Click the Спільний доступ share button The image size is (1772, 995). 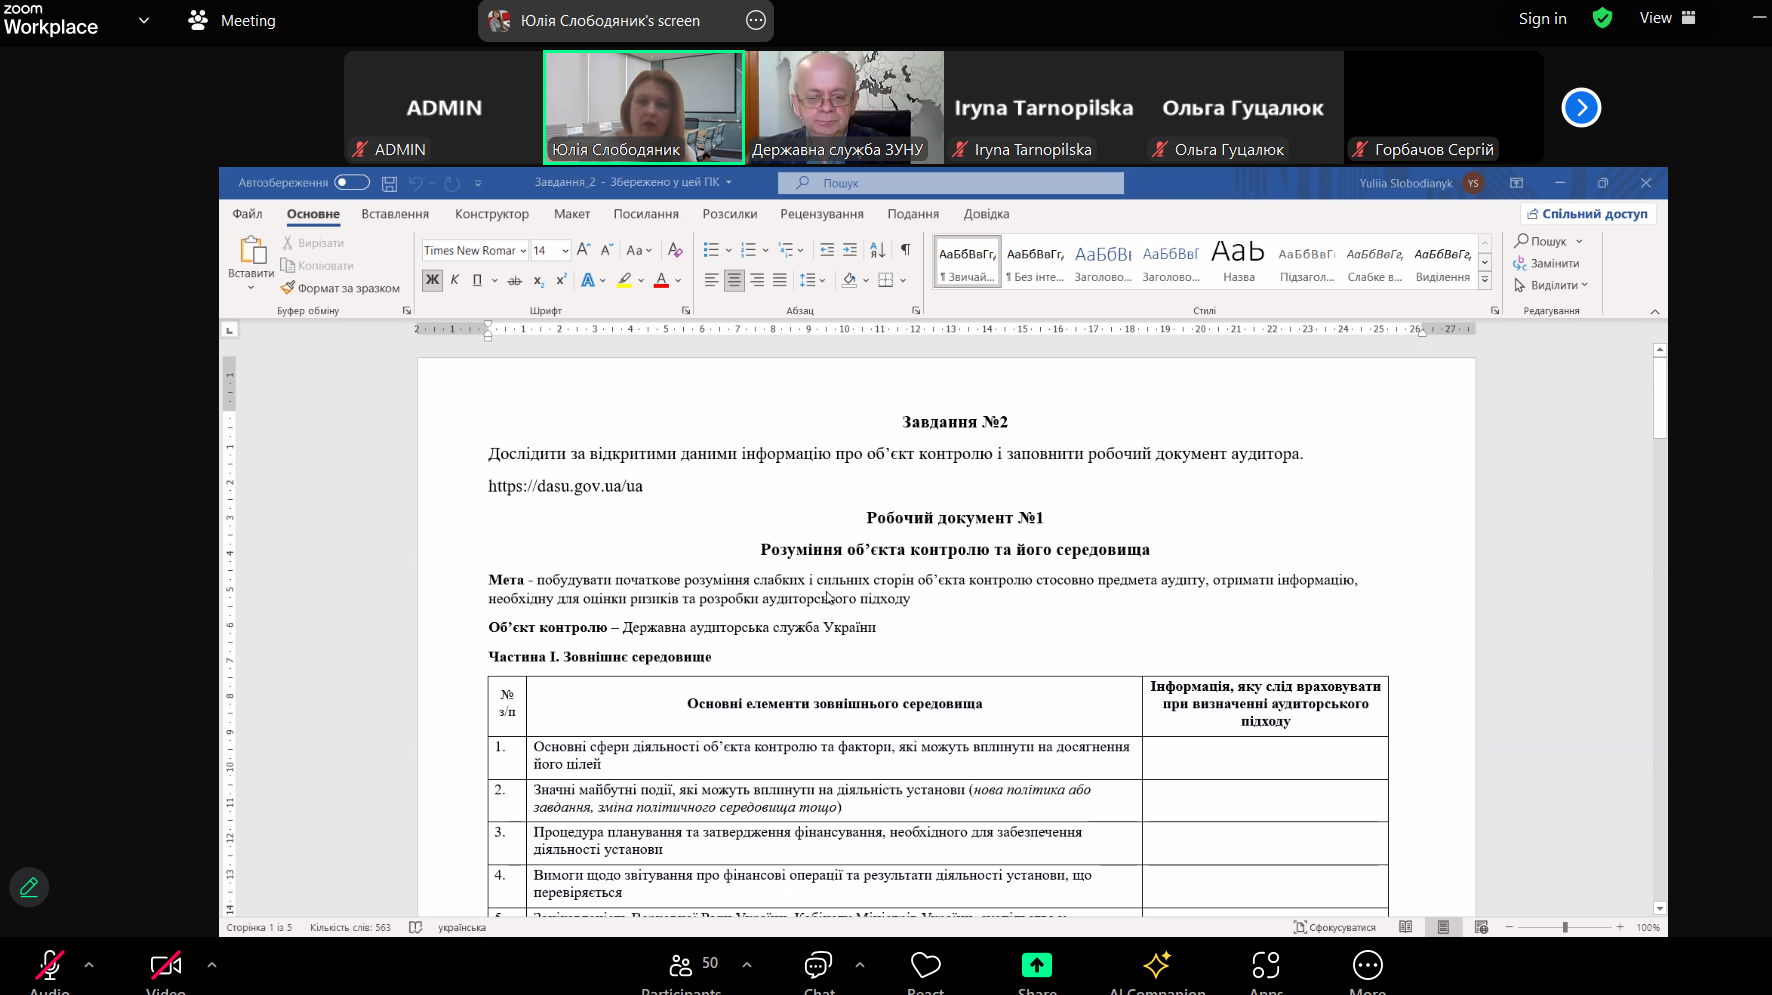point(1588,214)
